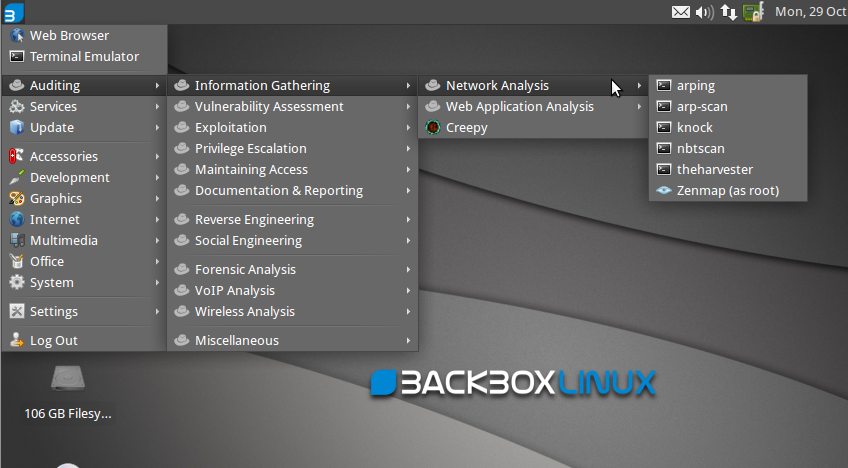Click the battery status tray icon

tap(753, 12)
